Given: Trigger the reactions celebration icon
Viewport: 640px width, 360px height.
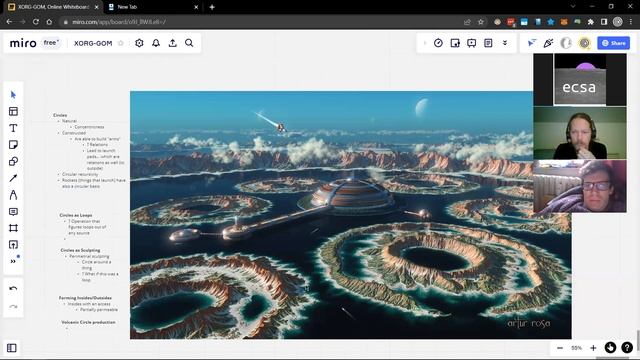Looking at the screenshot, I should [x=548, y=43].
